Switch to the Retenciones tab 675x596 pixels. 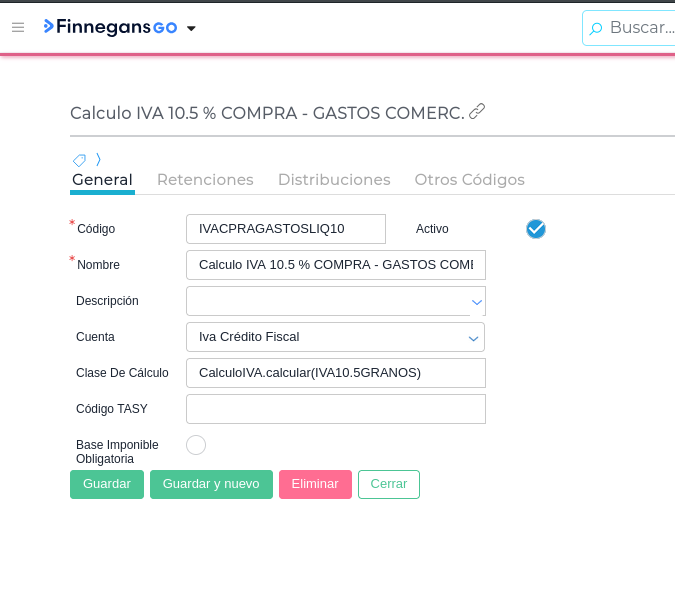pyautogui.click(x=205, y=180)
